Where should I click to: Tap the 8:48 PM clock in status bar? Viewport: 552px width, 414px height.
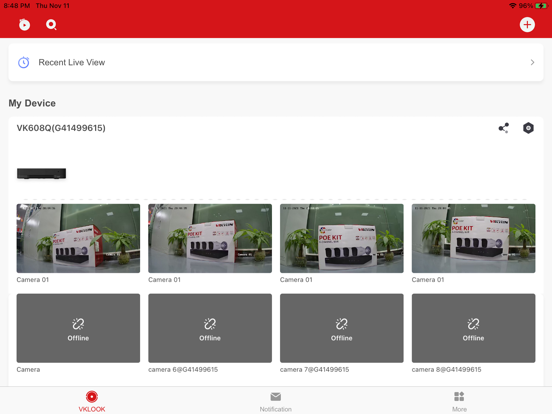point(17,6)
